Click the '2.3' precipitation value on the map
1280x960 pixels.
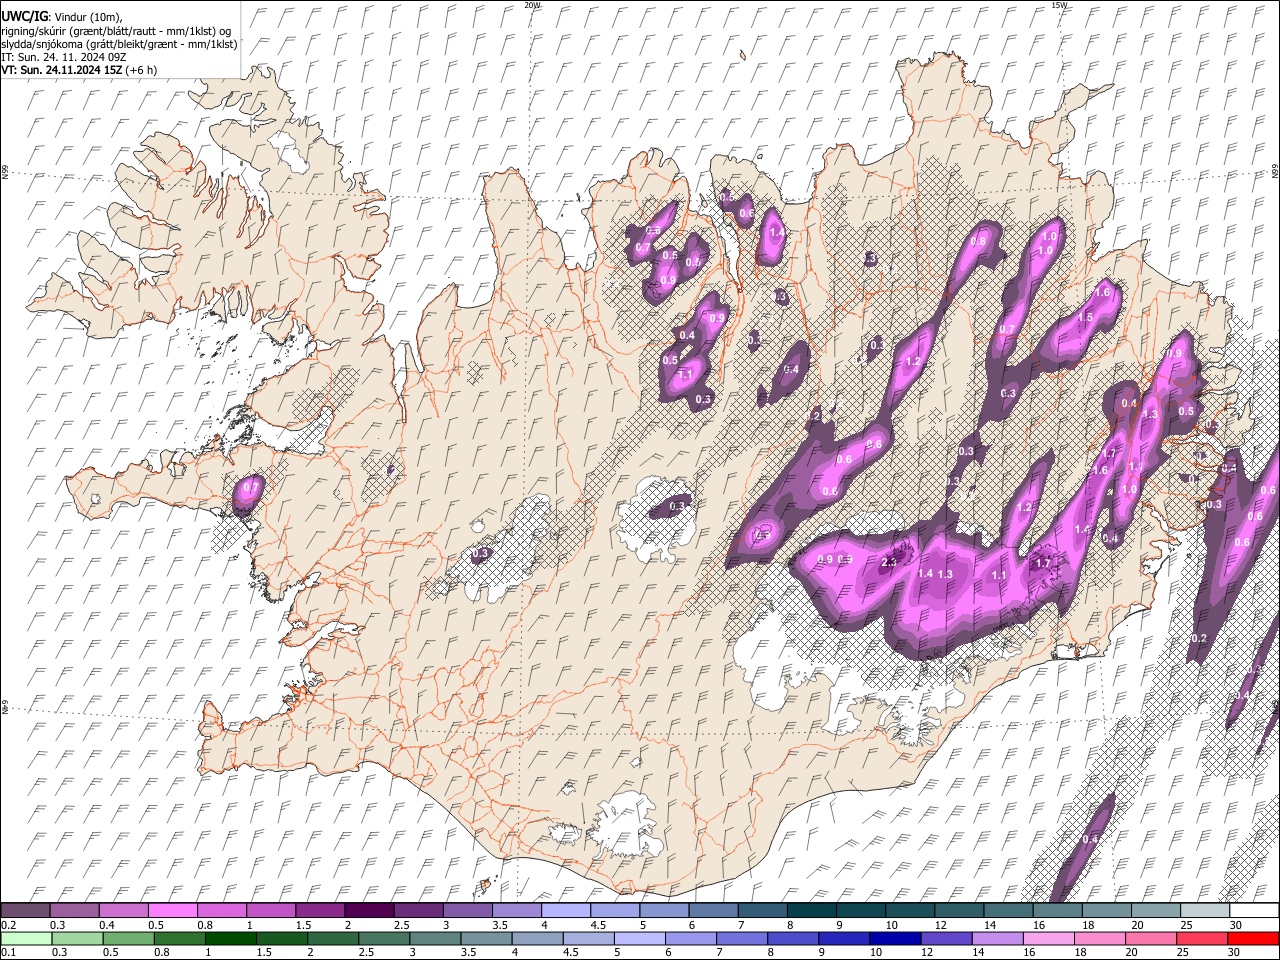pos(889,562)
